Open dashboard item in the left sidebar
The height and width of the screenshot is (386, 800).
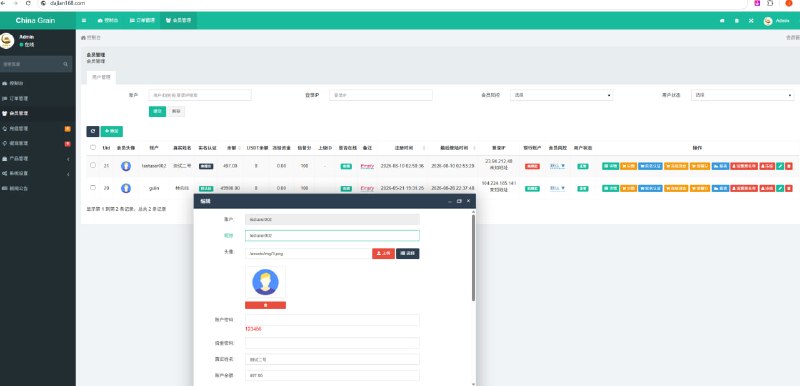pyautogui.click(x=38, y=83)
